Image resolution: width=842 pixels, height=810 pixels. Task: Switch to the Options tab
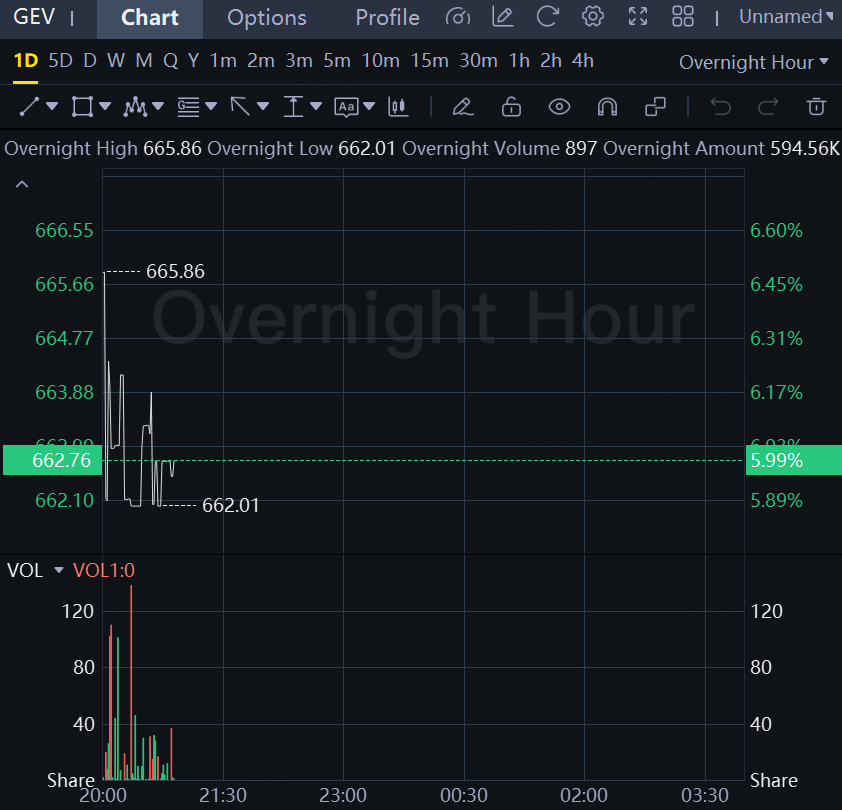[x=267, y=18]
